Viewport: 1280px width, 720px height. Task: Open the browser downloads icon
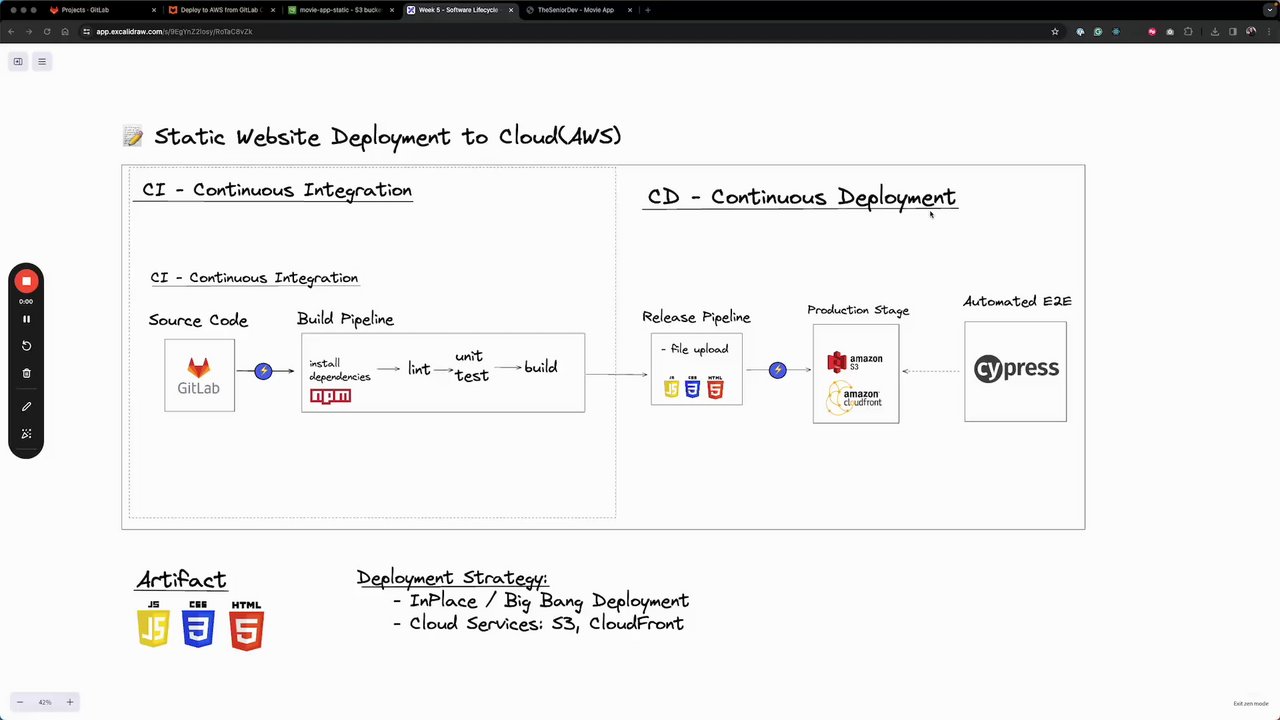tap(1214, 31)
